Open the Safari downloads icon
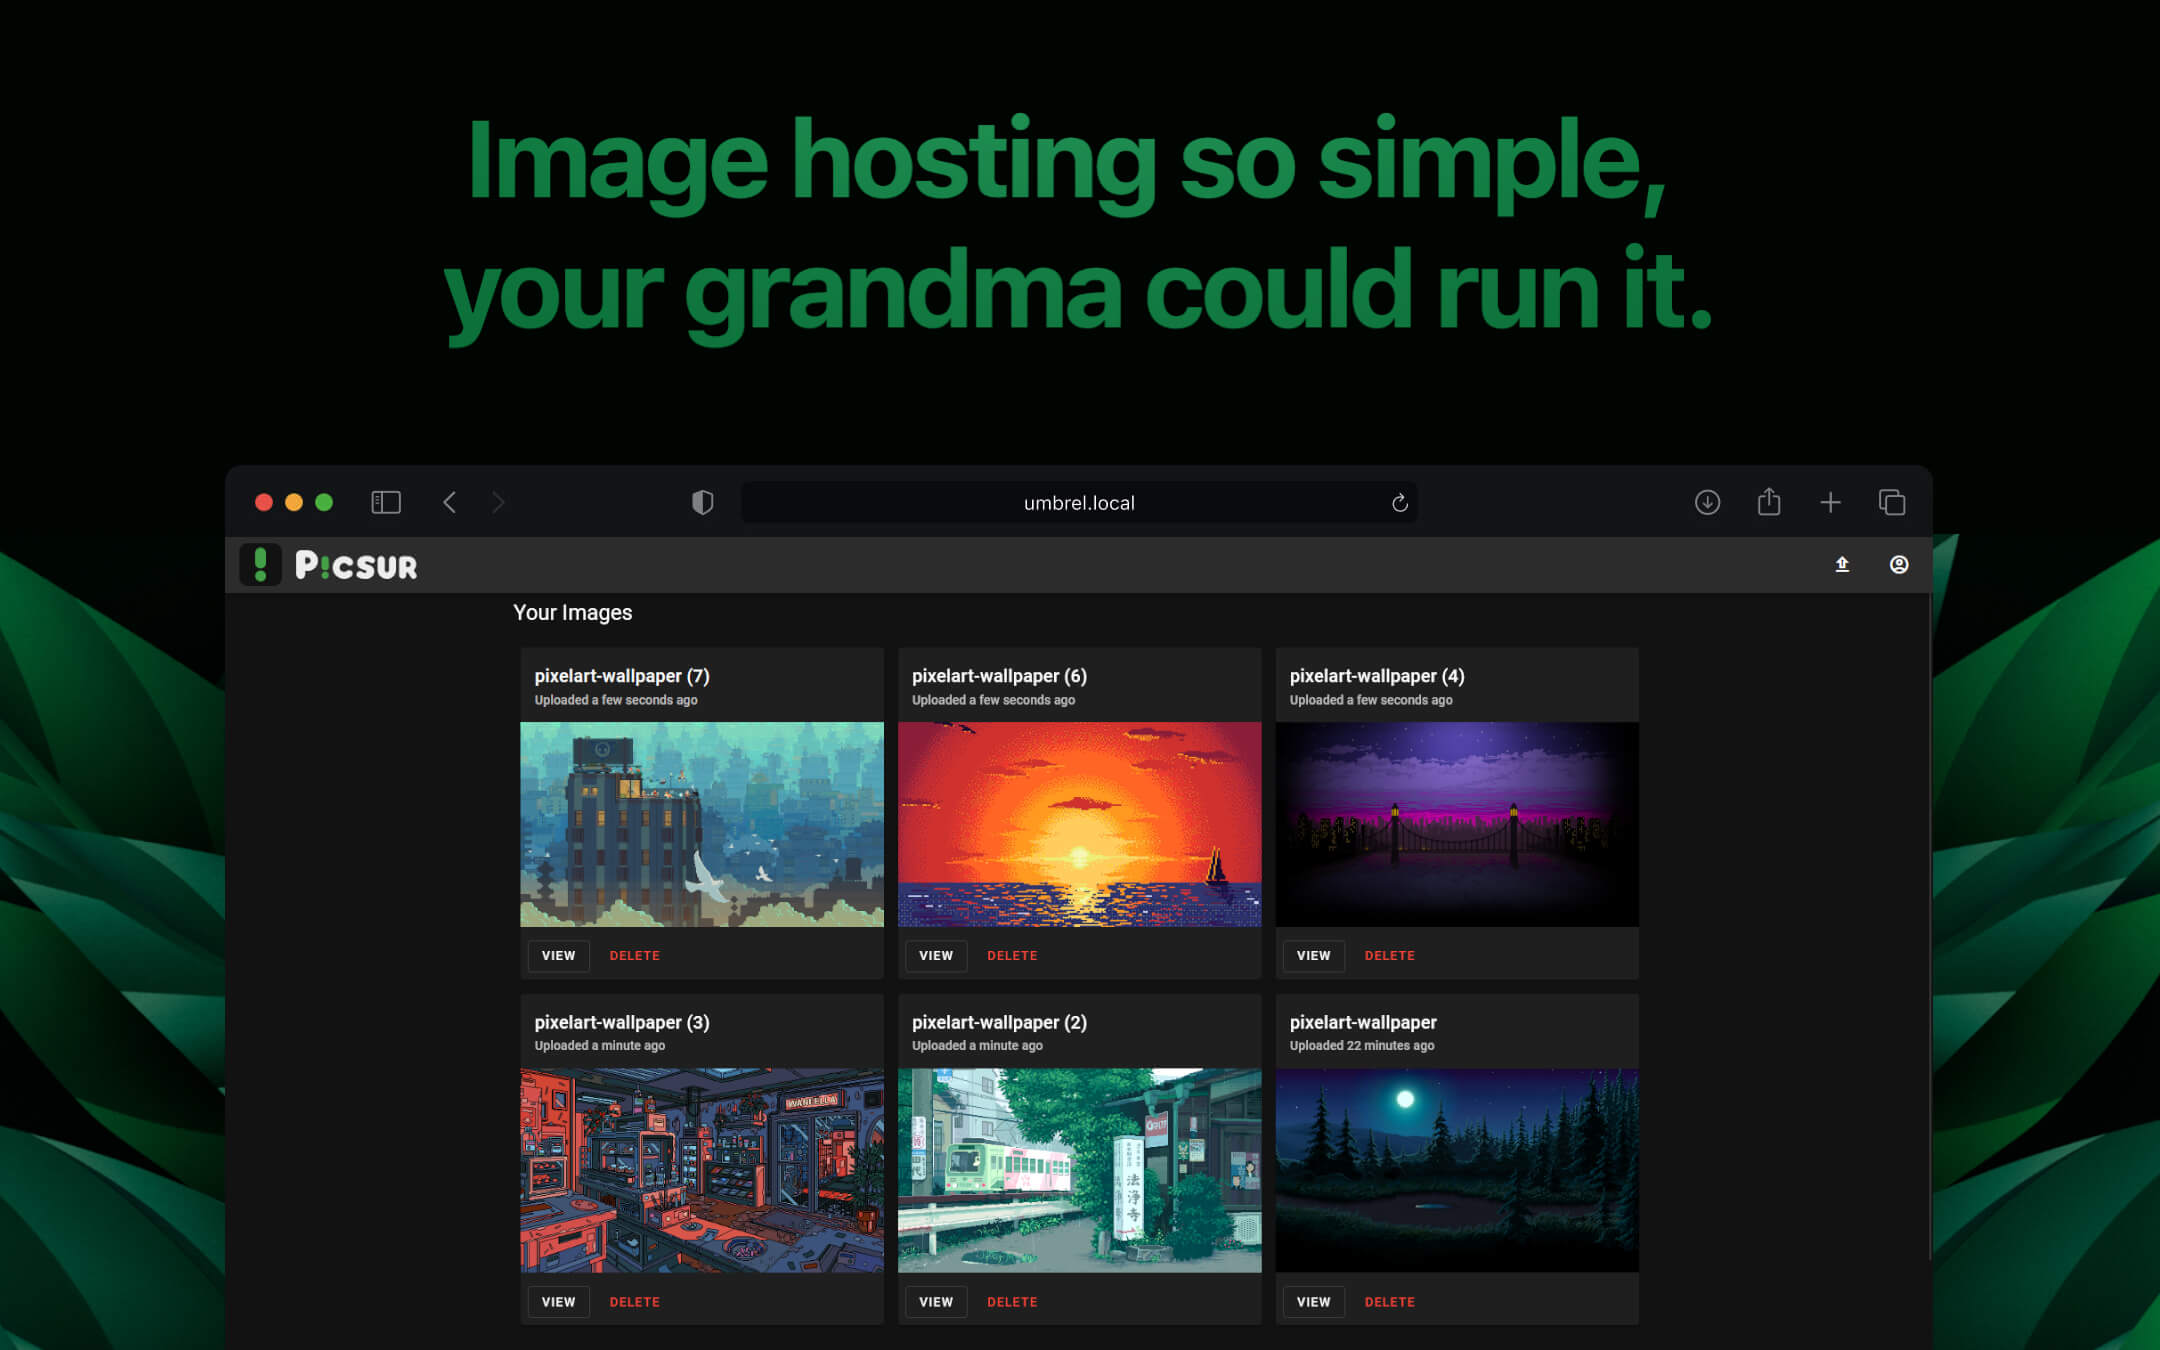Viewport: 2160px width, 1350px height. point(1707,502)
